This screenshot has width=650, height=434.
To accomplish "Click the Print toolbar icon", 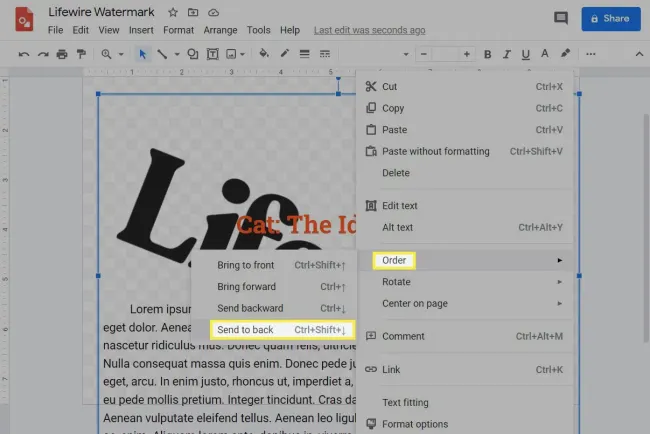I will point(62,54).
